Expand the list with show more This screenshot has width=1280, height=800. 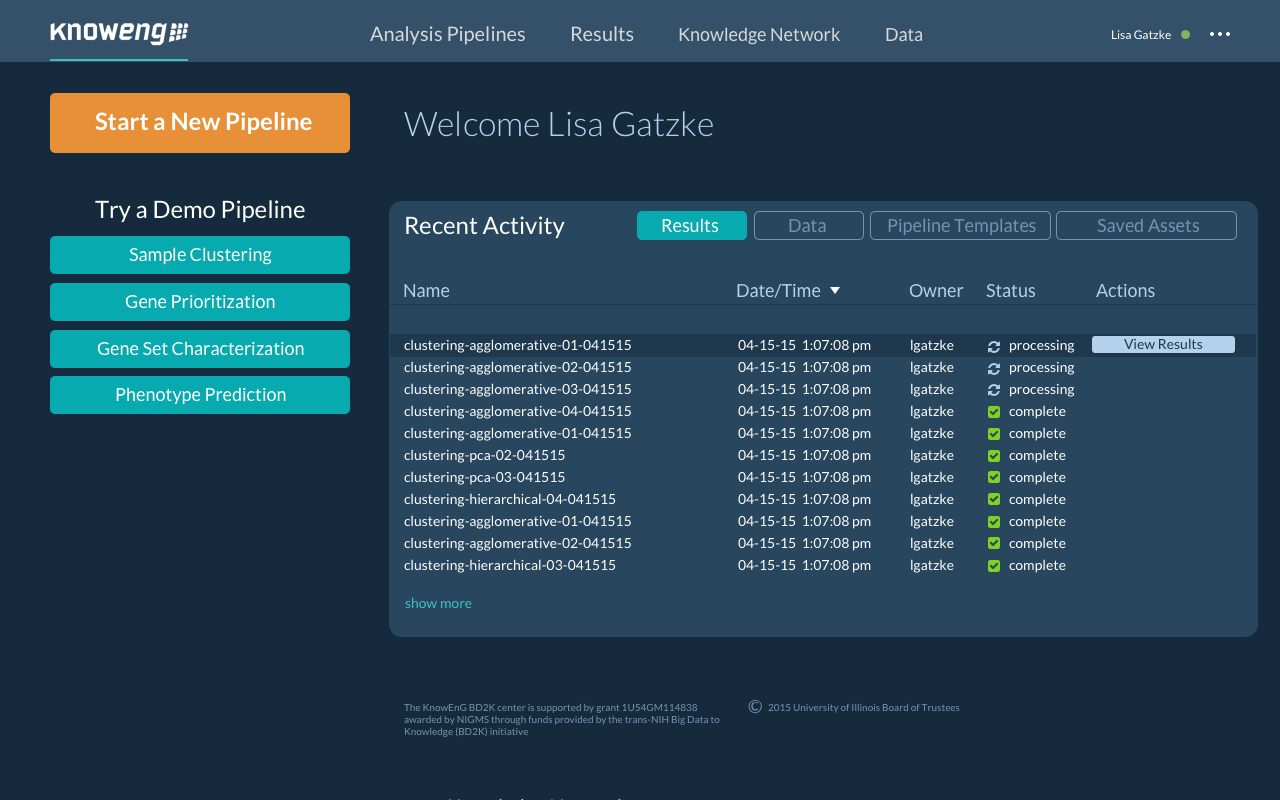438,603
